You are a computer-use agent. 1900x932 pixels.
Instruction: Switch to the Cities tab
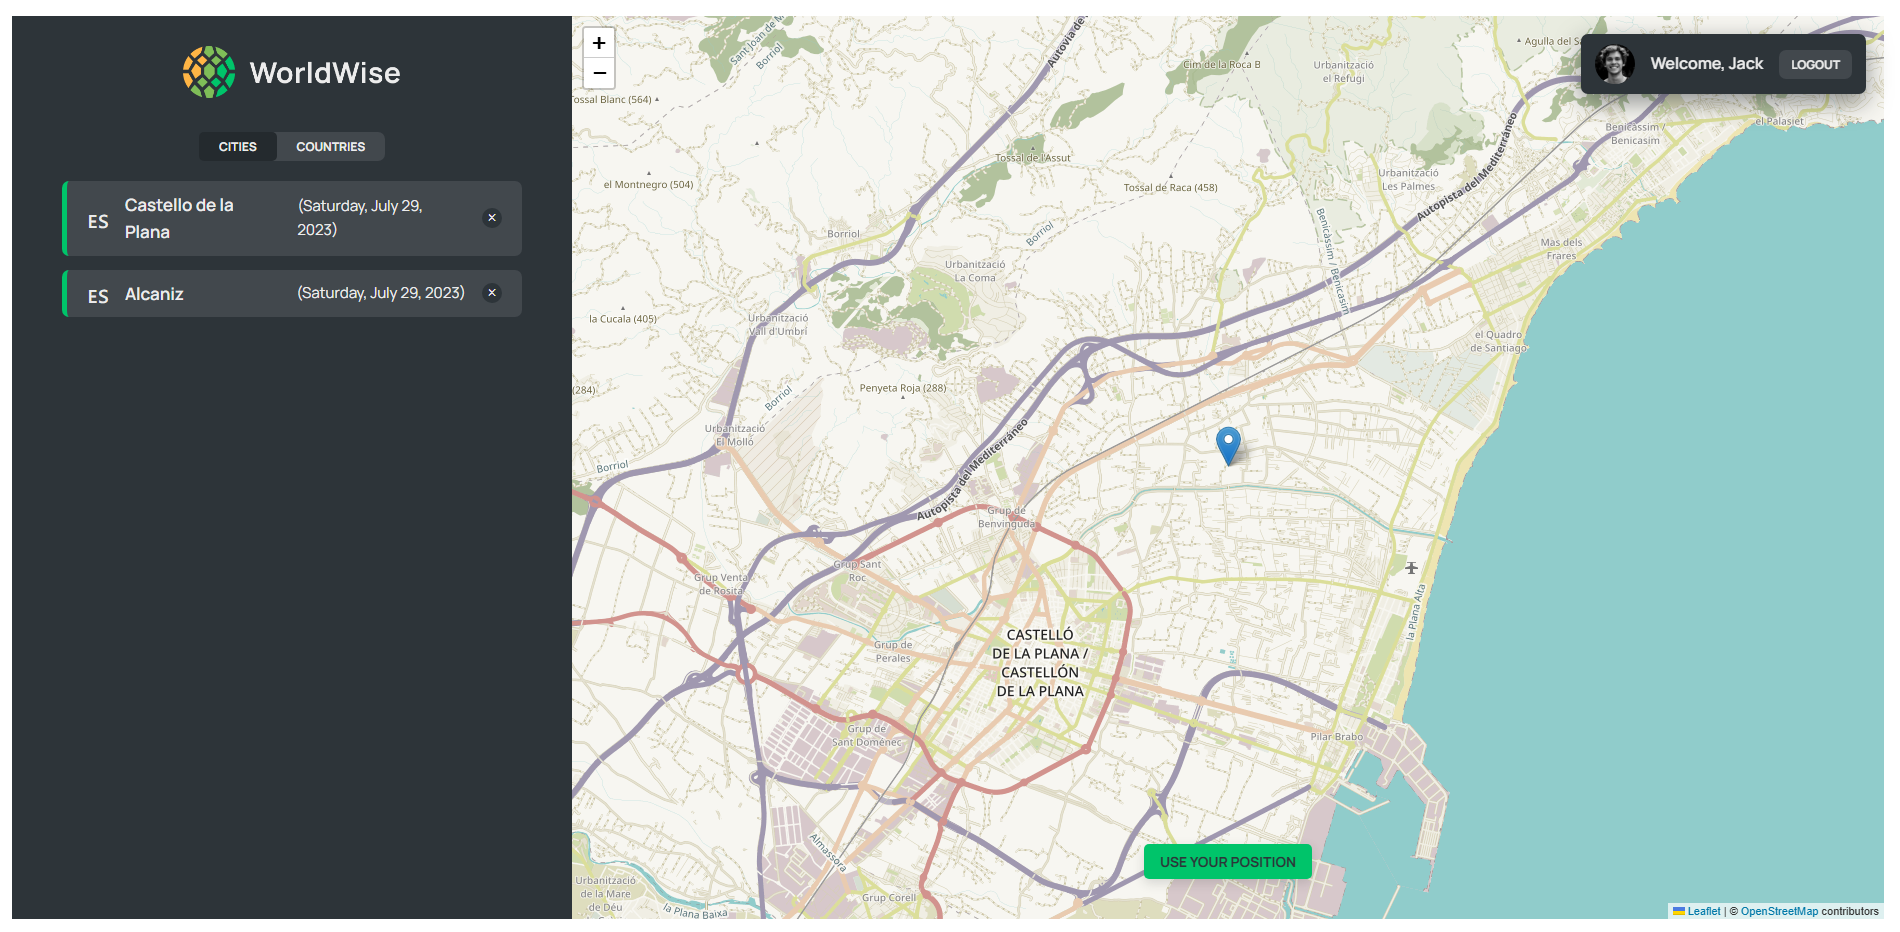coord(238,147)
